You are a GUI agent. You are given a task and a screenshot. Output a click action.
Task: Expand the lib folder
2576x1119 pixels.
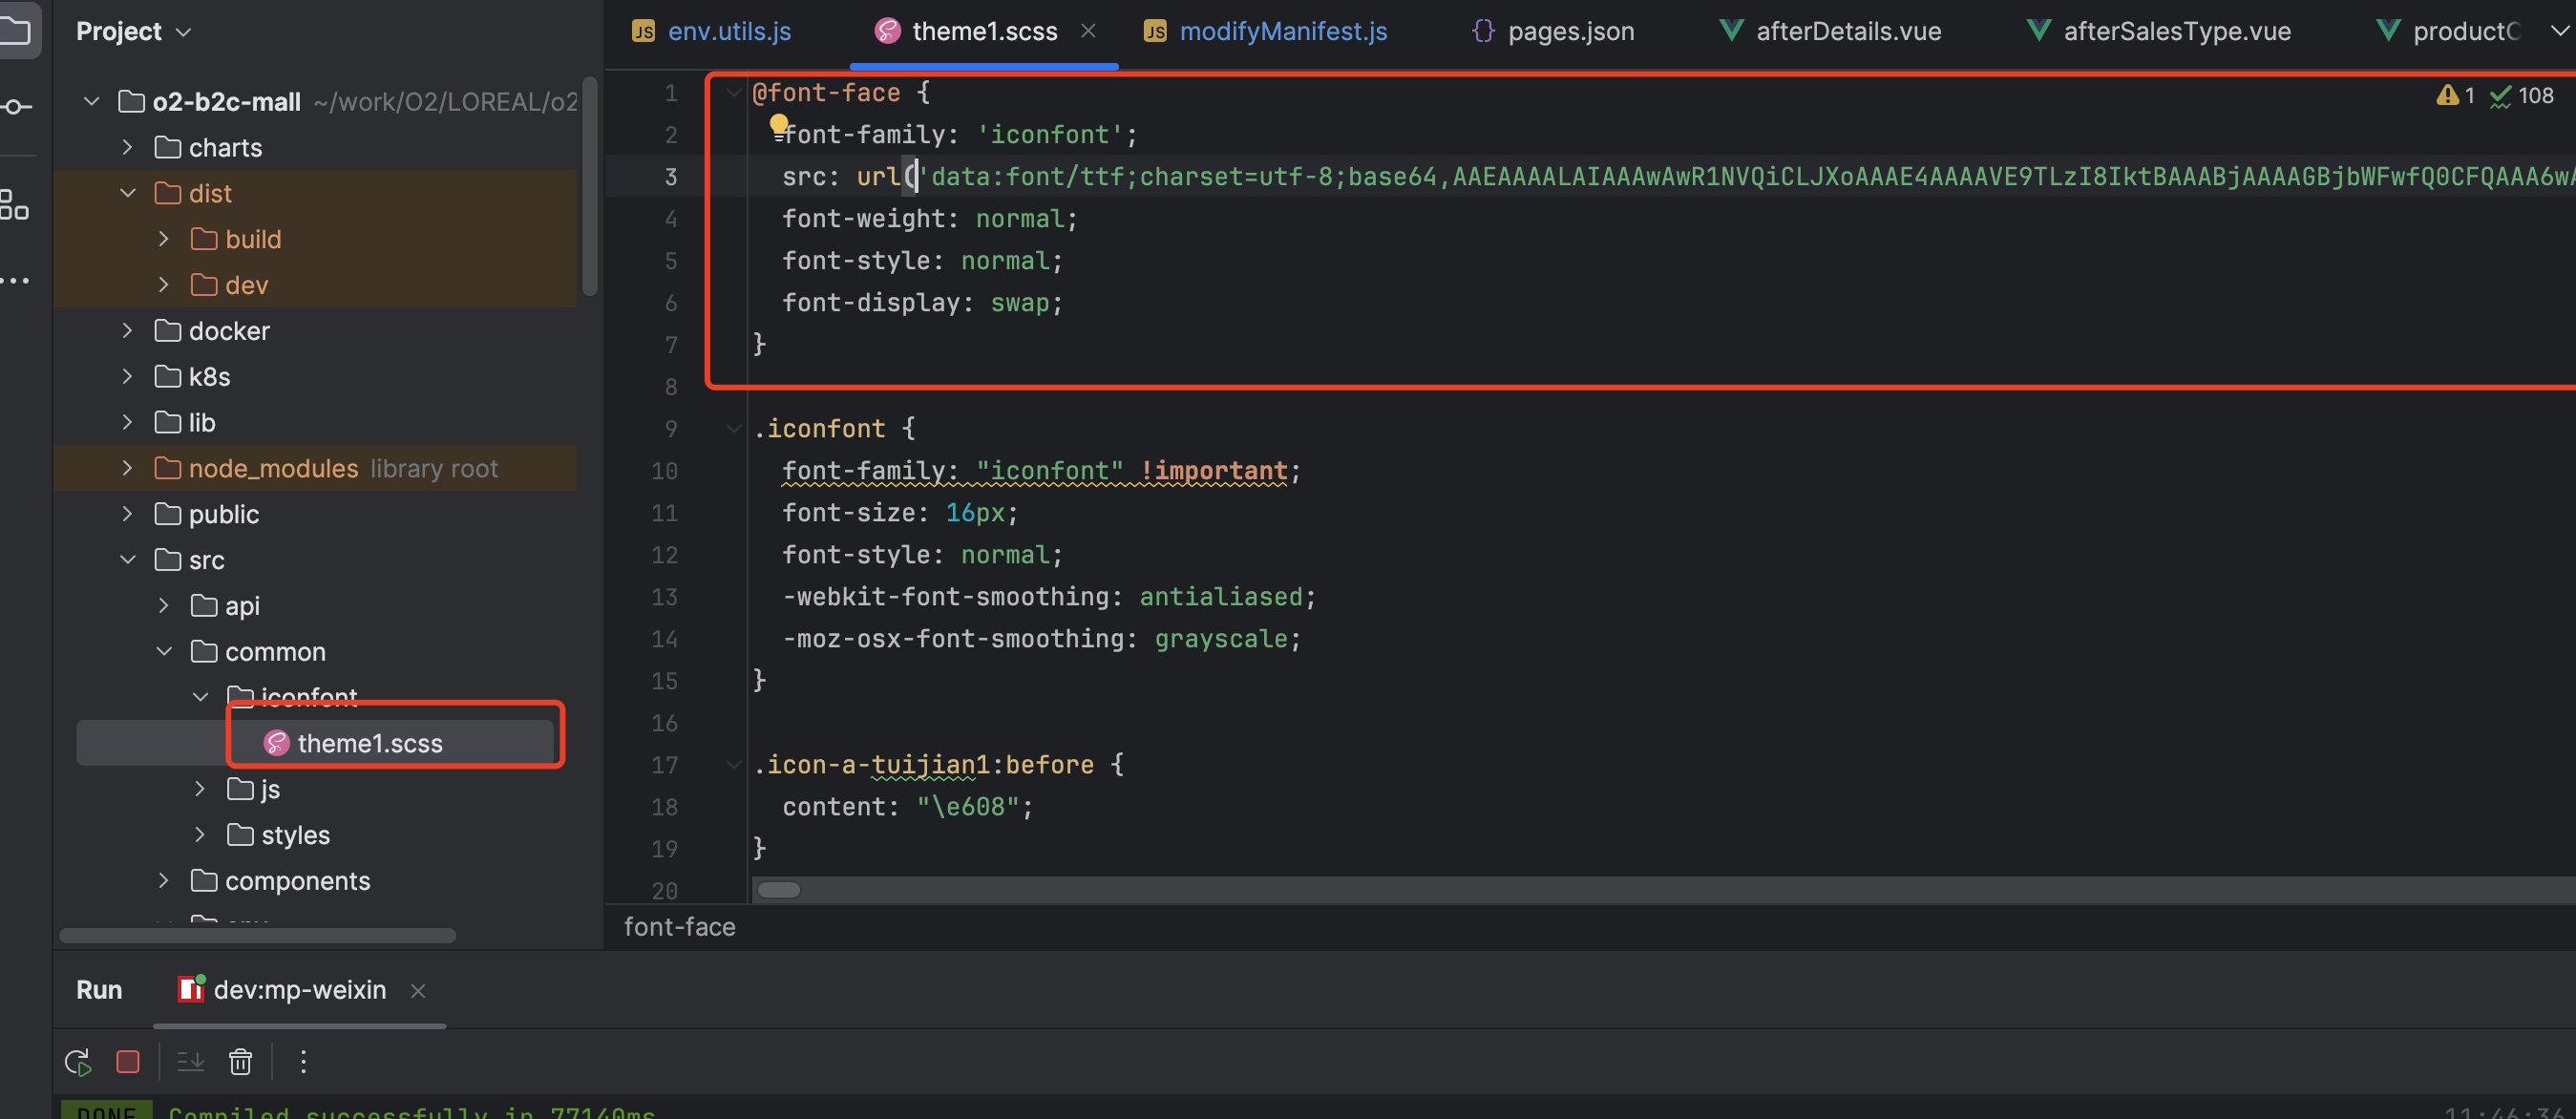point(127,422)
